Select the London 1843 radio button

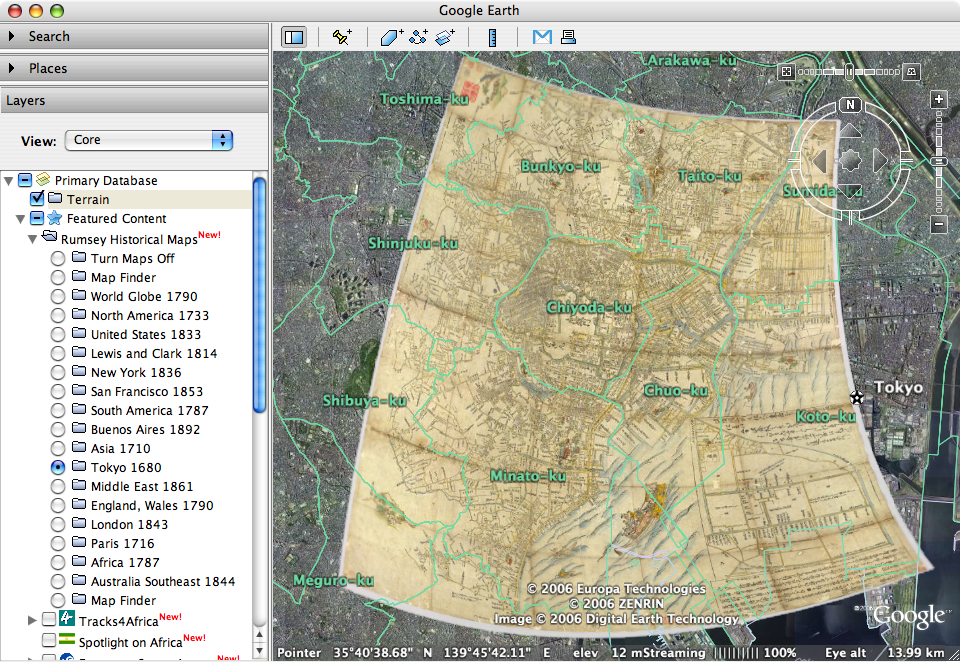point(58,525)
